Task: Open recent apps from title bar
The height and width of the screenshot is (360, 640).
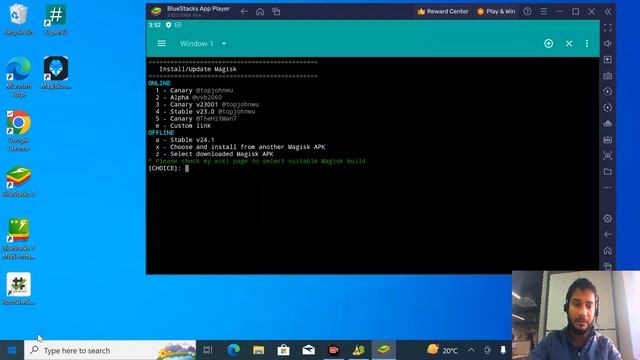Action: point(276,11)
